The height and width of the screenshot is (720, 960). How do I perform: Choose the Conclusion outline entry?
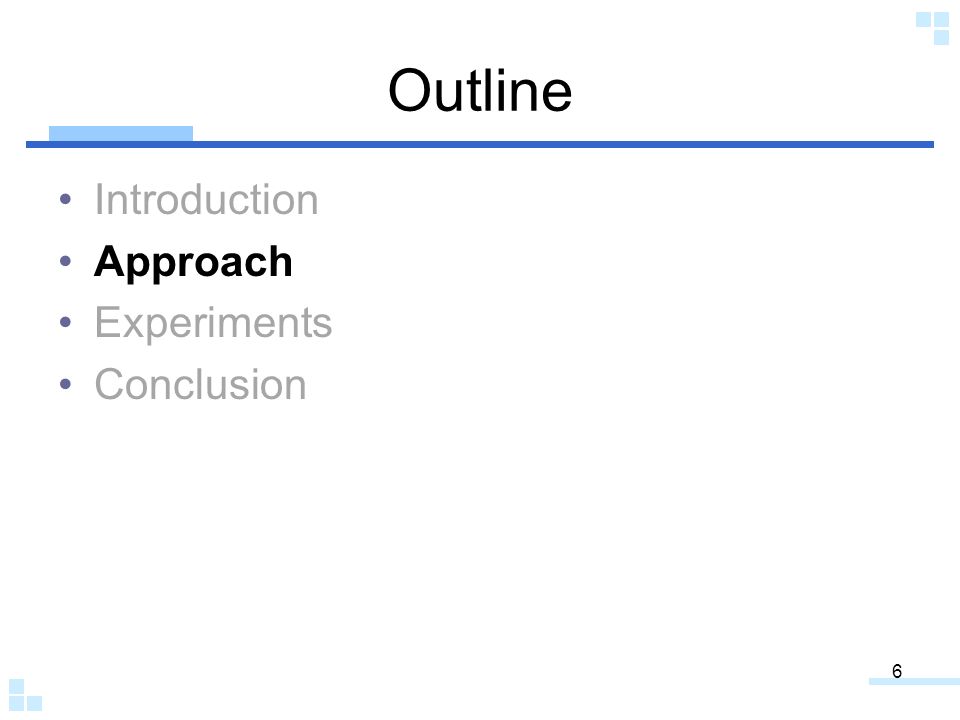[200, 384]
